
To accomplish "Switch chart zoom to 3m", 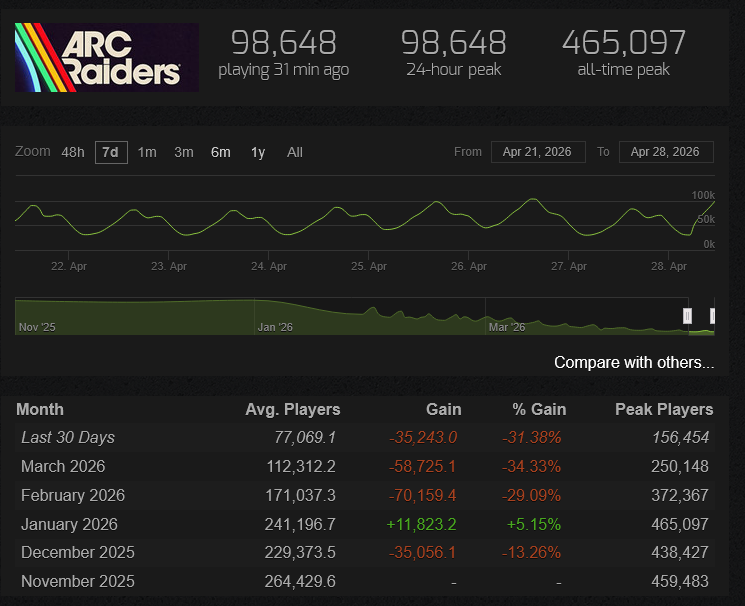I will point(183,152).
